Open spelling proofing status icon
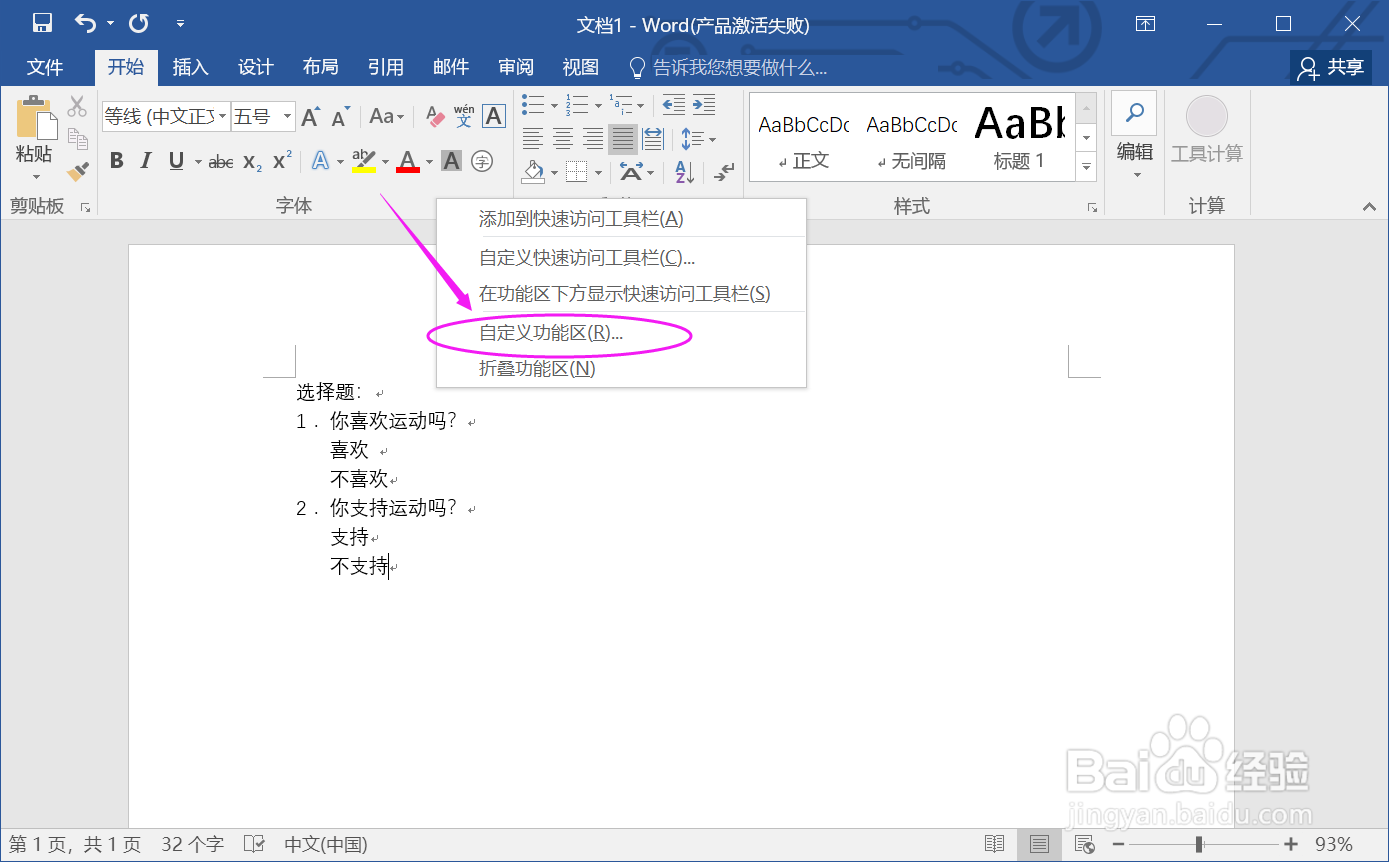This screenshot has width=1389, height=862. pos(255,844)
